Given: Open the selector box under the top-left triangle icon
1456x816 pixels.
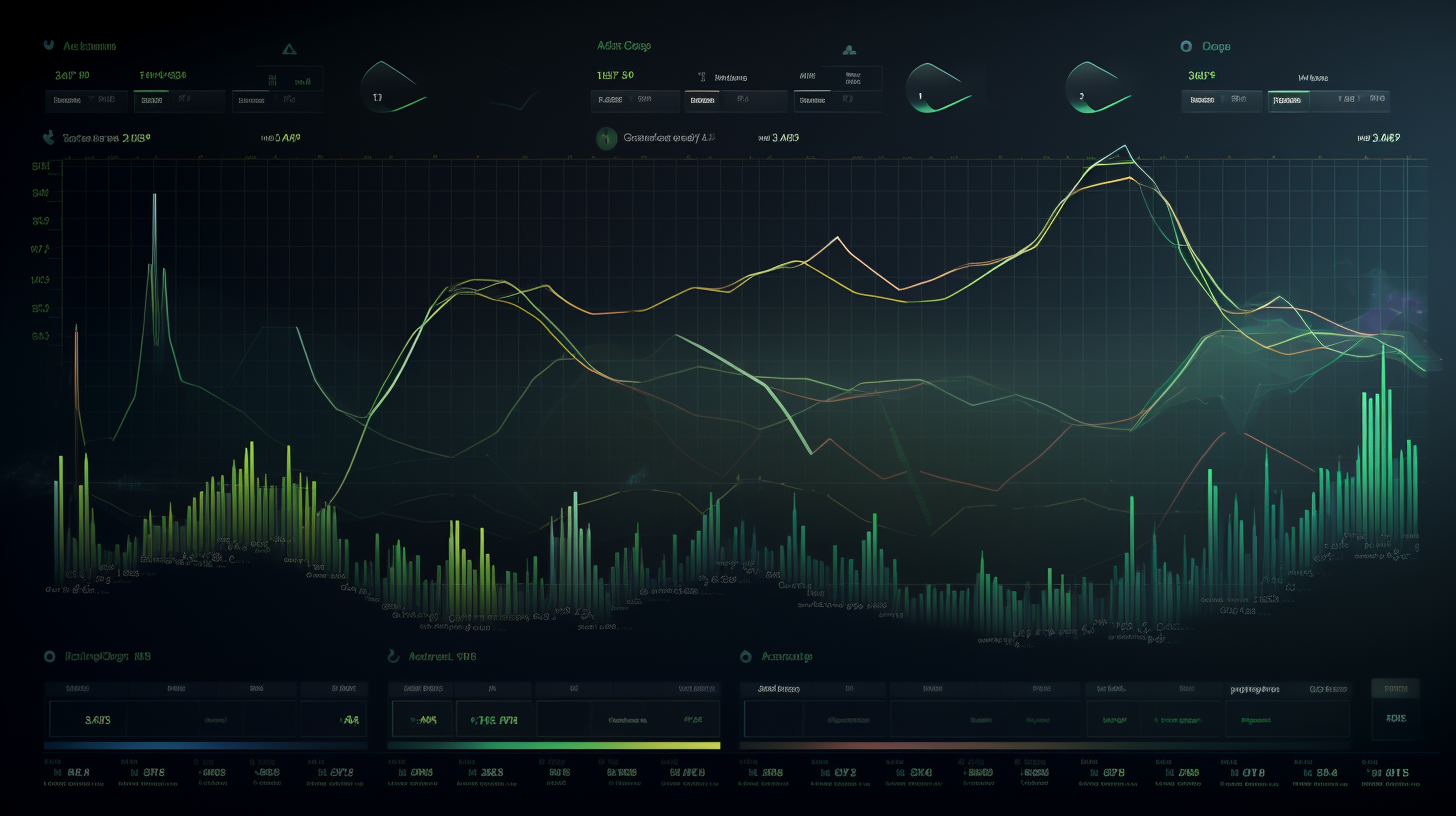Looking at the screenshot, I should tap(277, 100).
